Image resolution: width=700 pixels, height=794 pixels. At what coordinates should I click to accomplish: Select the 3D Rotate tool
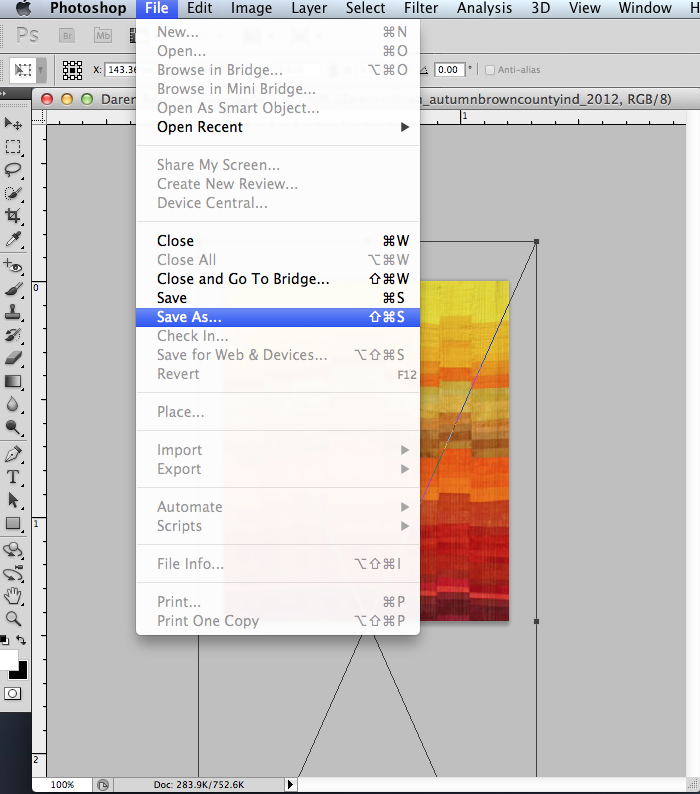point(13,550)
